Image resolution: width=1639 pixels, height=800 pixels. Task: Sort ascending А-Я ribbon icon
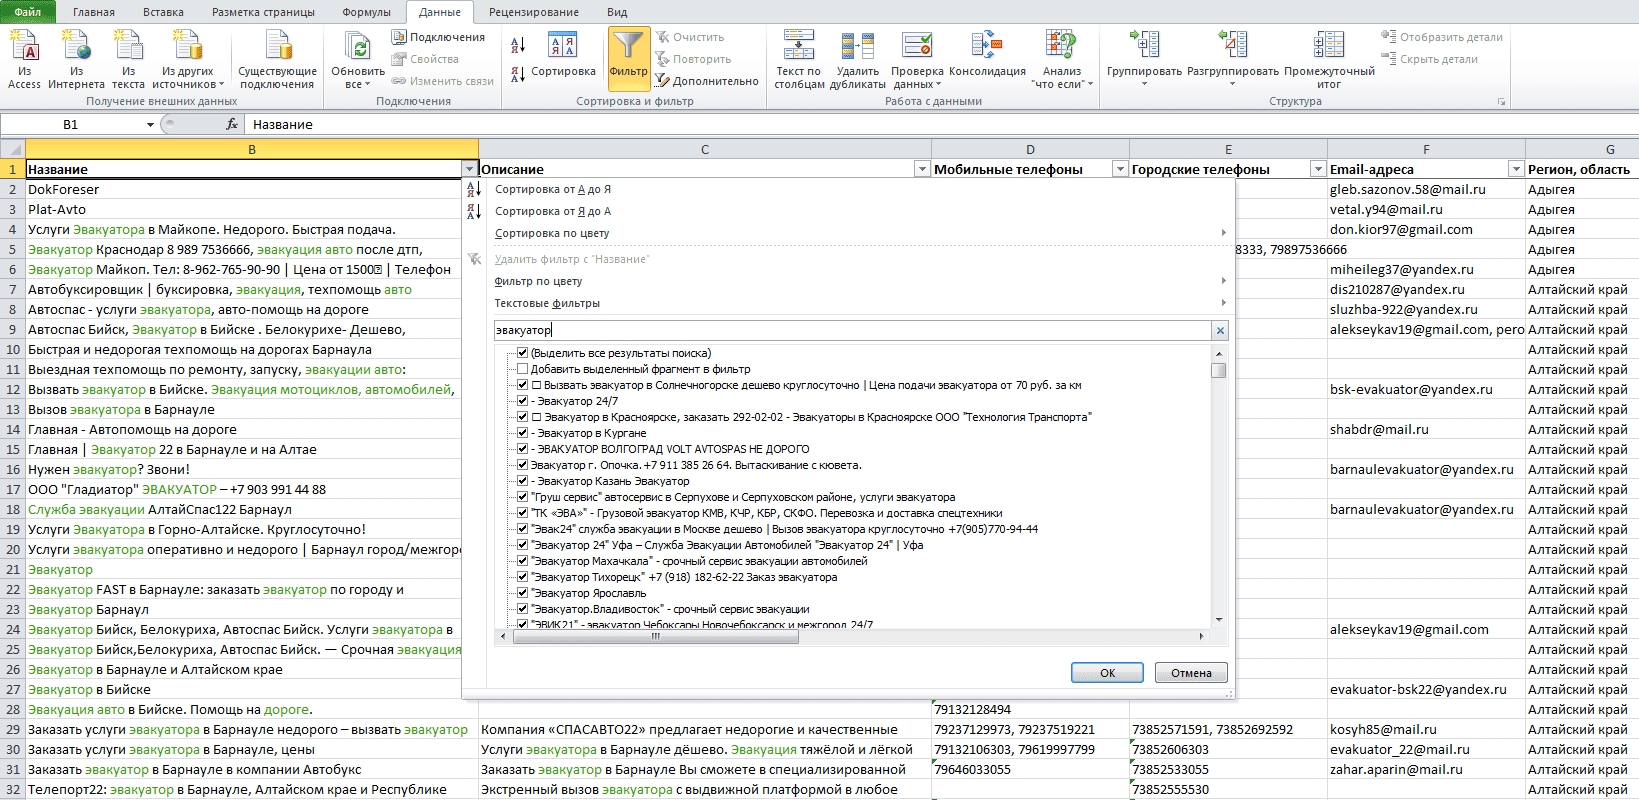(518, 45)
